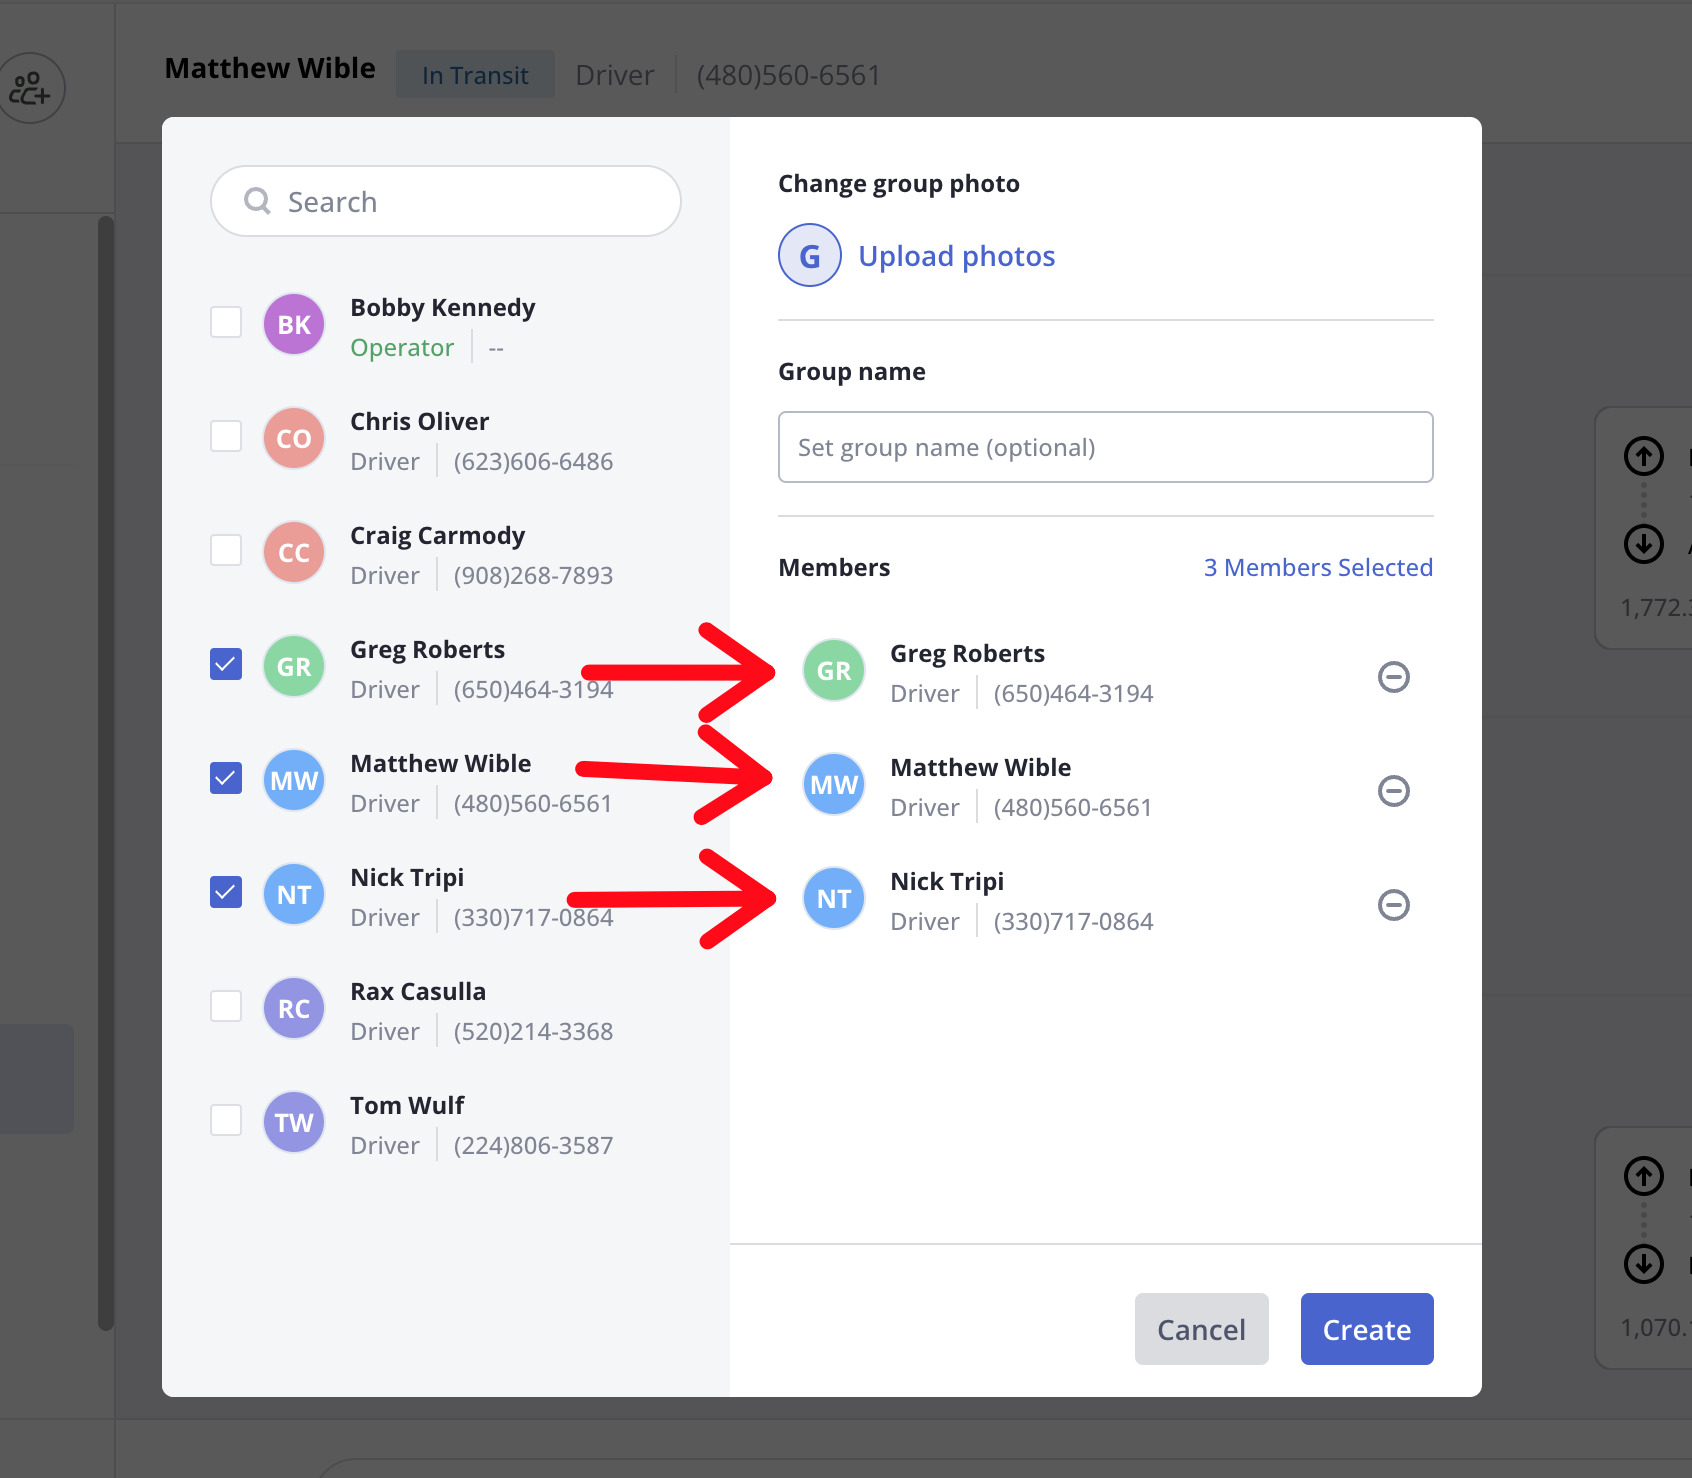
Task: Click Chris Oliver name text
Action: coord(419,421)
